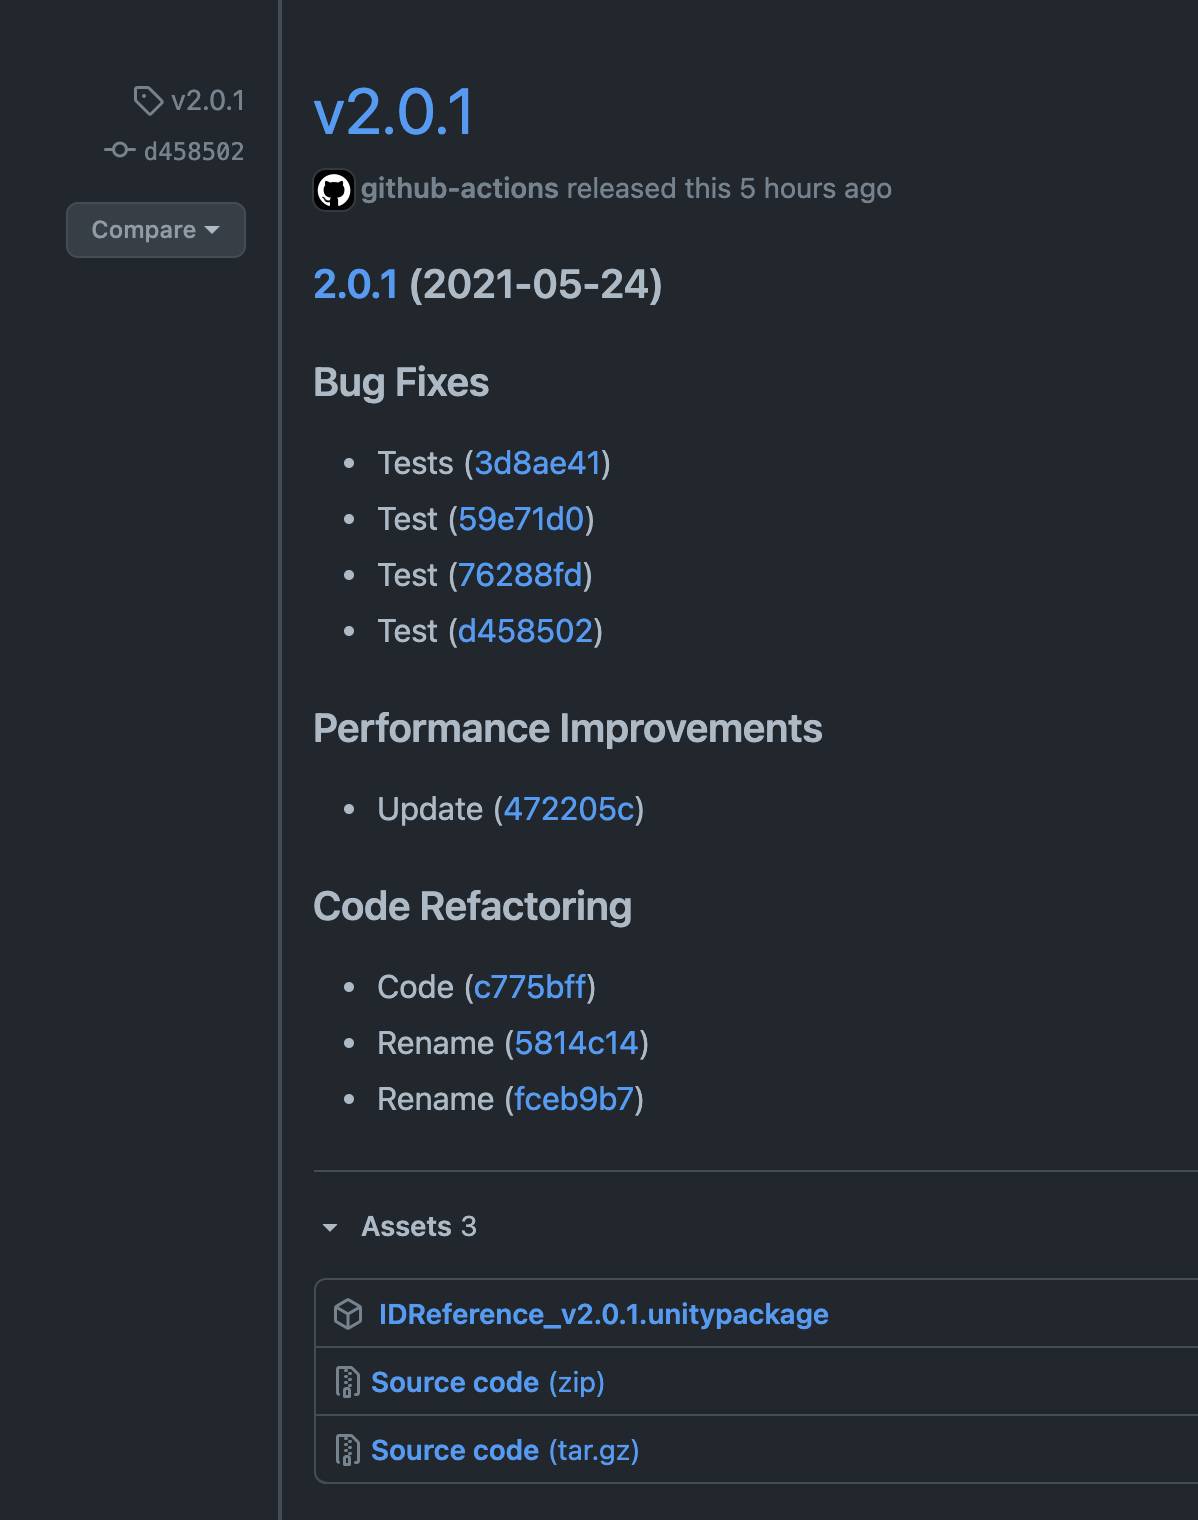
Task: Click the archive icon for Source code (tar.gz)
Action: (347, 1450)
